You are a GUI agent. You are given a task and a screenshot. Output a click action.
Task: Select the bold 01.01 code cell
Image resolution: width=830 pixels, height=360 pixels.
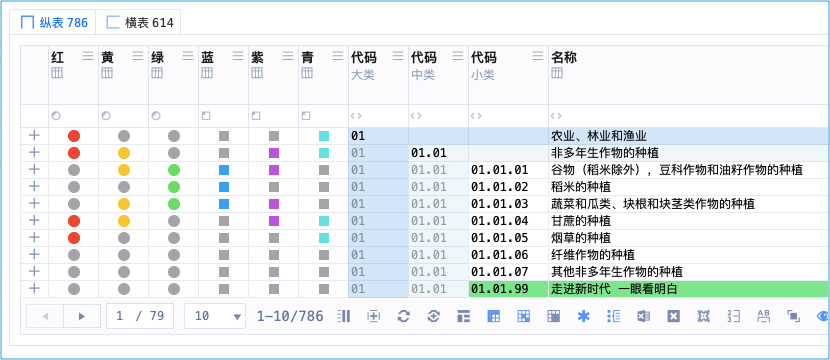(438, 154)
